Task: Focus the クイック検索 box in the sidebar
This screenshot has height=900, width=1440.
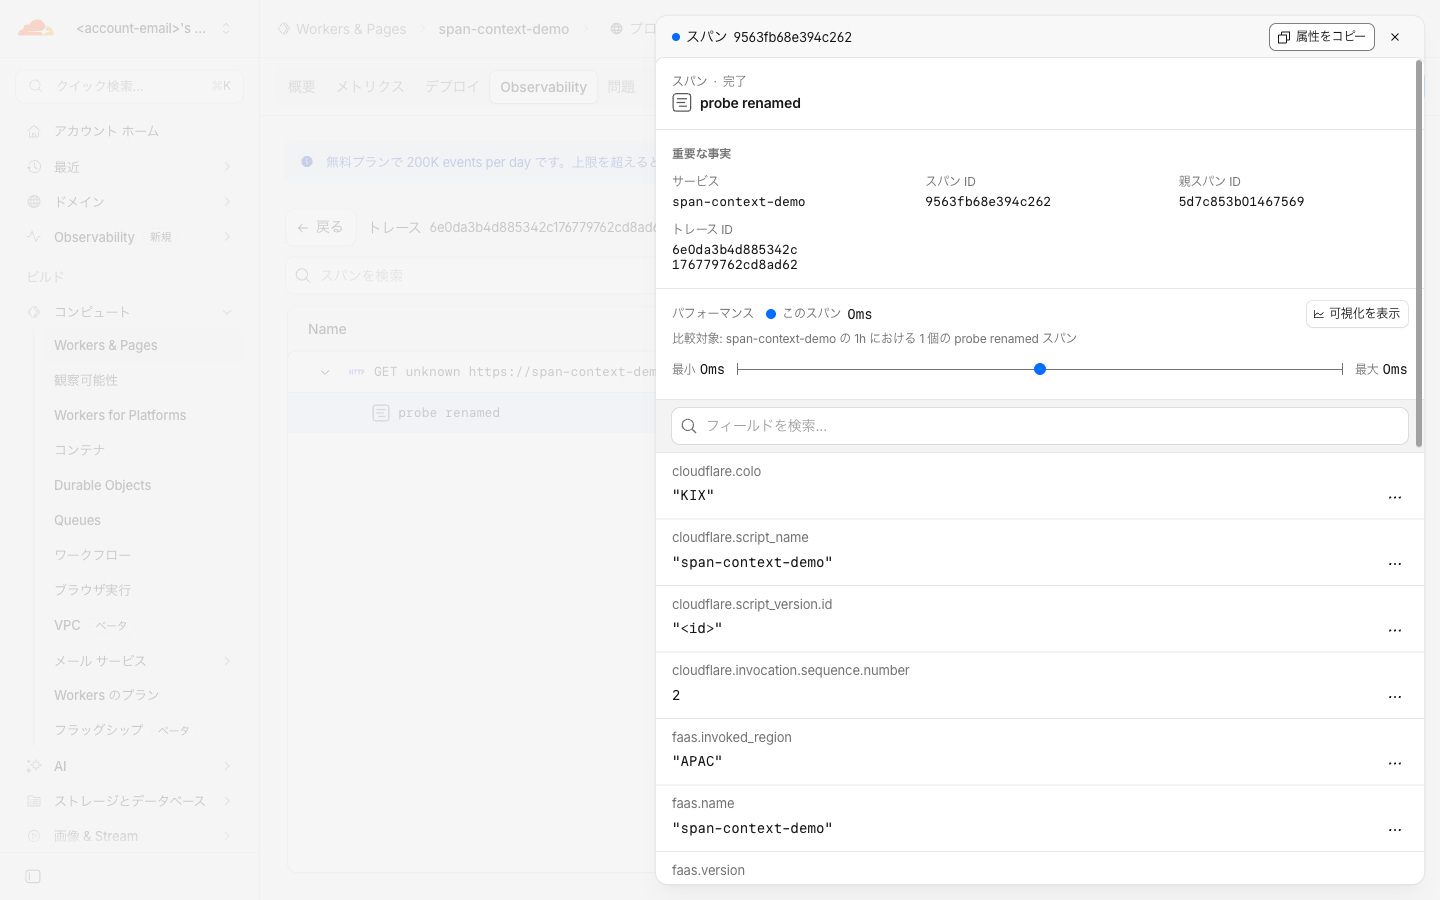Action: (x=130, y=86)
